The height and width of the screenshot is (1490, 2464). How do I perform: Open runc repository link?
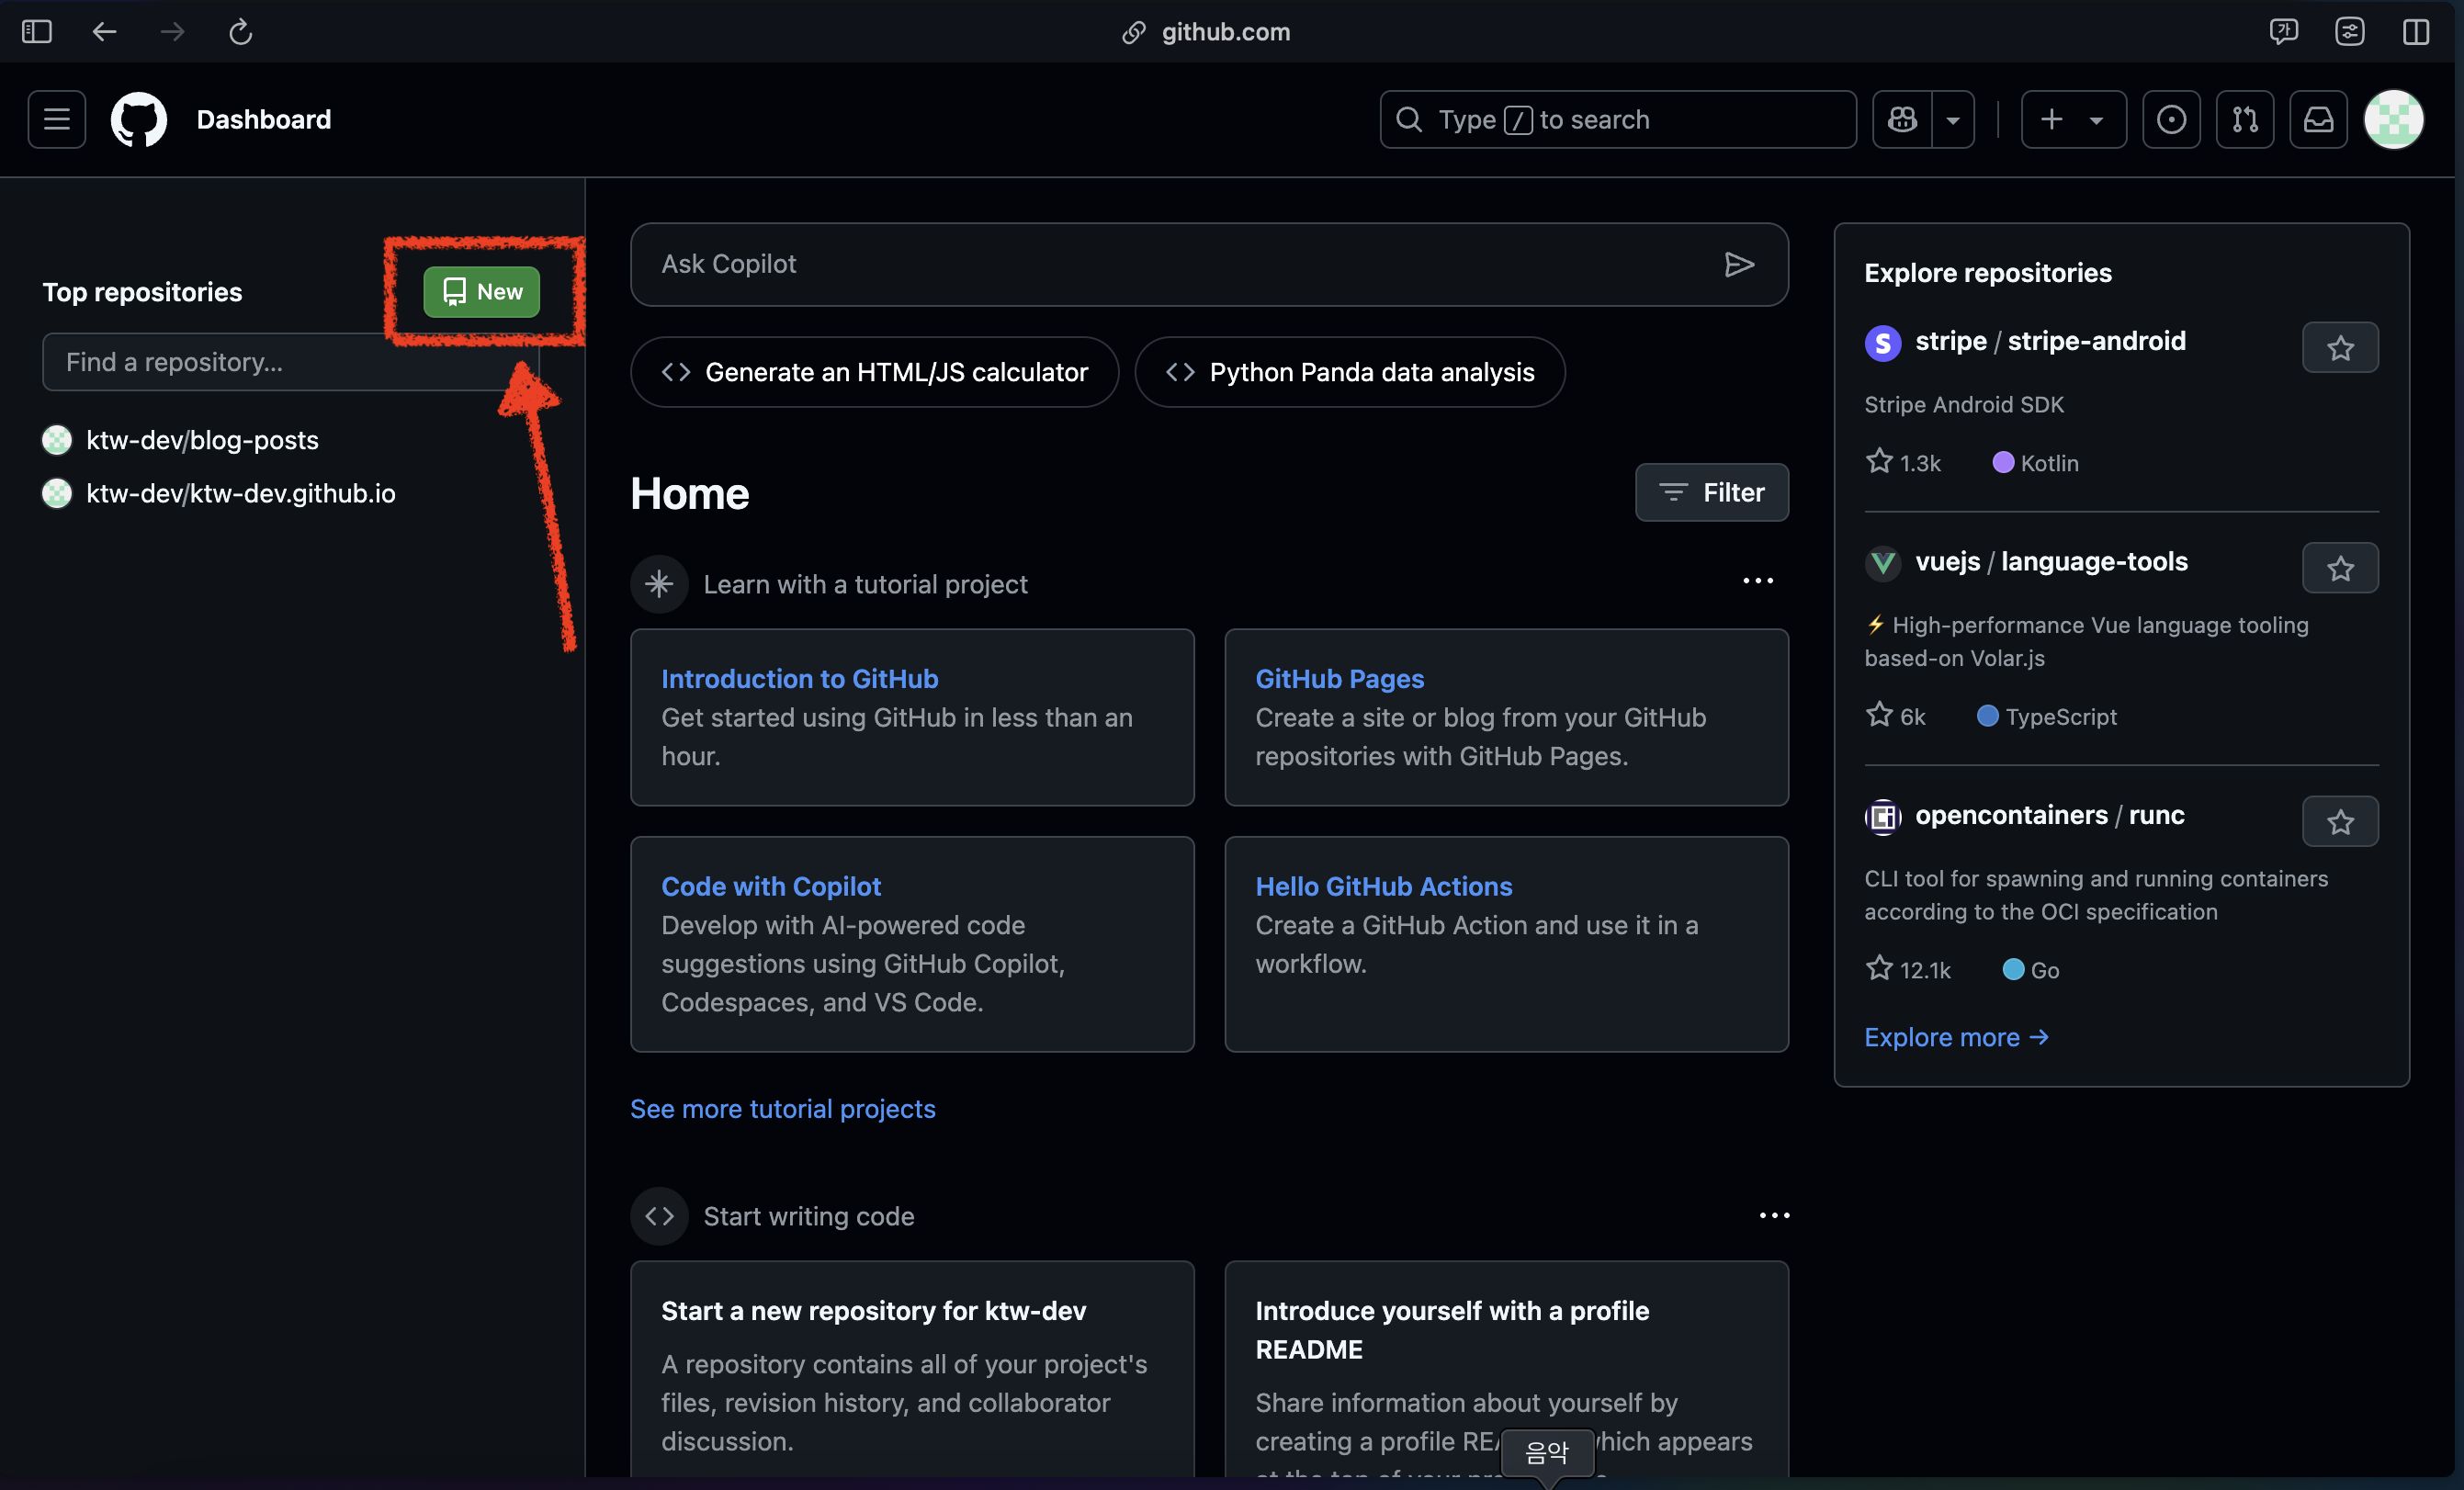point(2156,815)
